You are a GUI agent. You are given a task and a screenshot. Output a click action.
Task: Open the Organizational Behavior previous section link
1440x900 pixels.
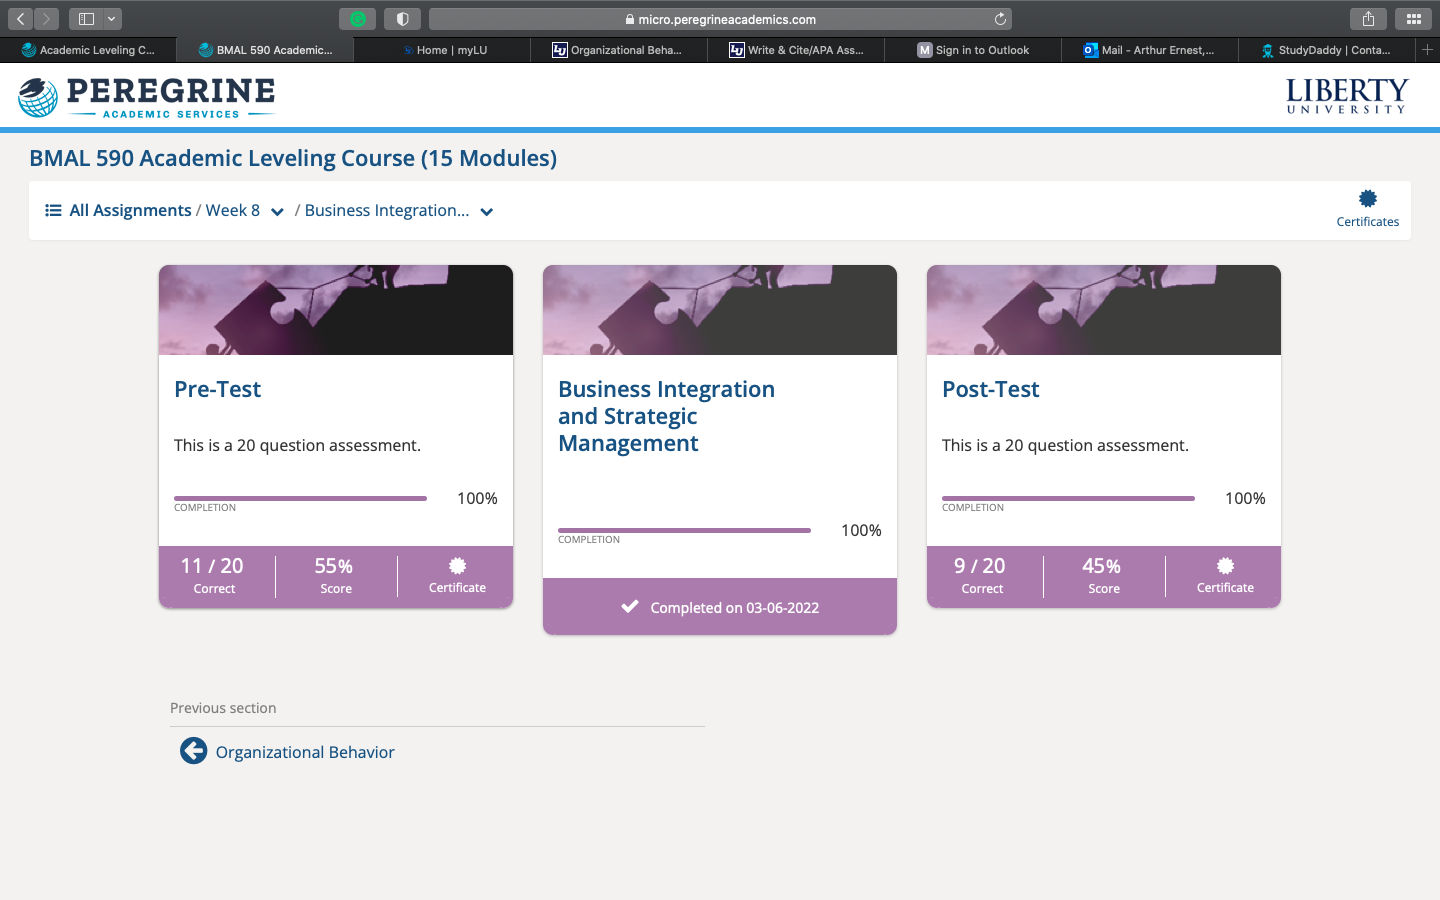pyautogui.click(x=305, y=752)
